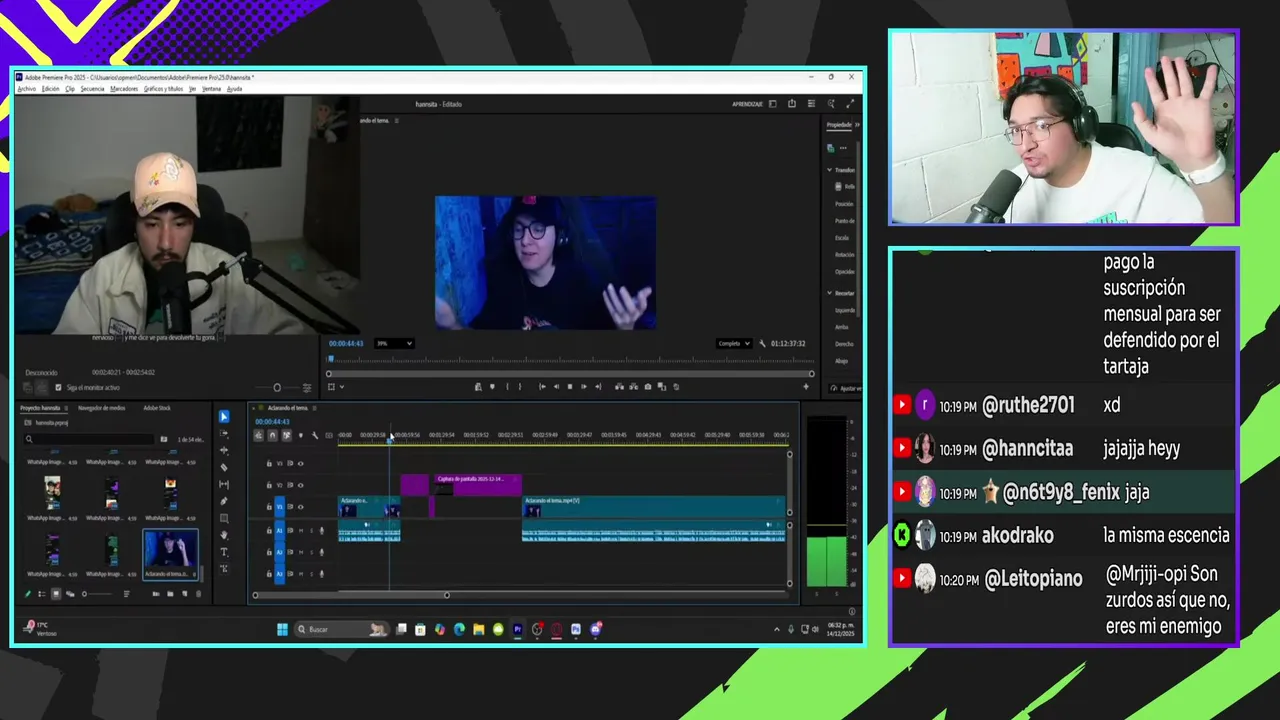
Task: Open the Export share icon in header
Action: [x=792, y=104]
